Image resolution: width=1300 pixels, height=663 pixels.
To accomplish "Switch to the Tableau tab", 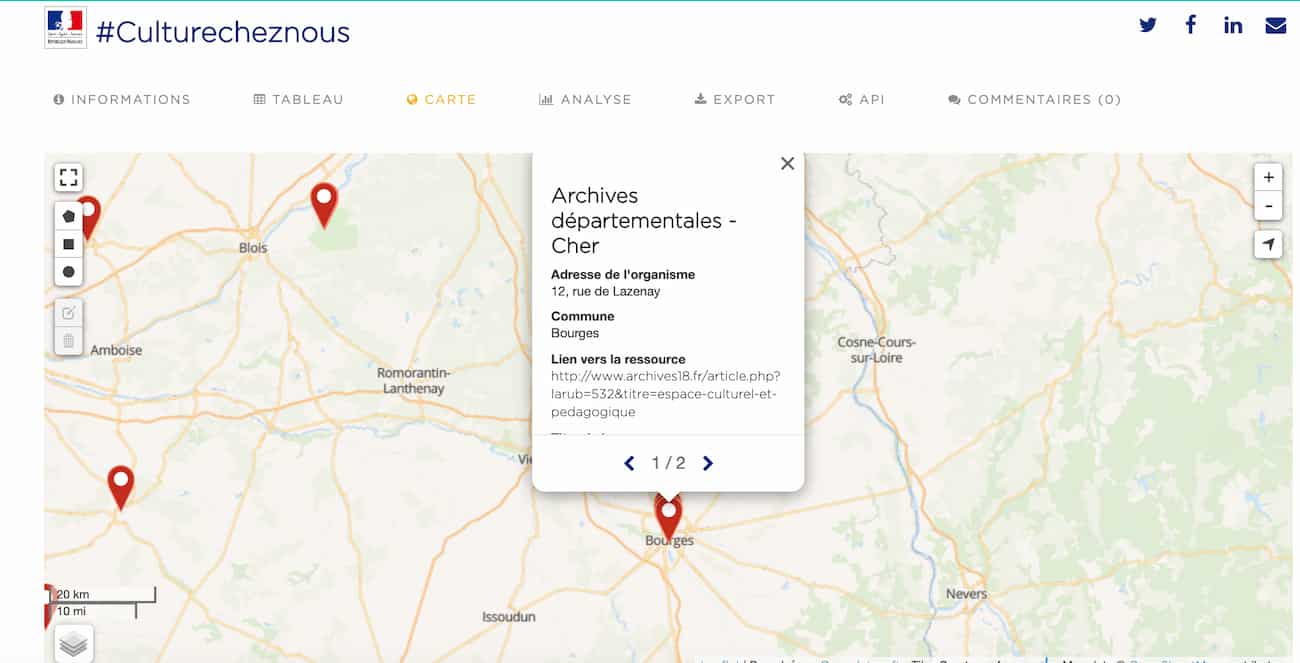I will point(298,99).
